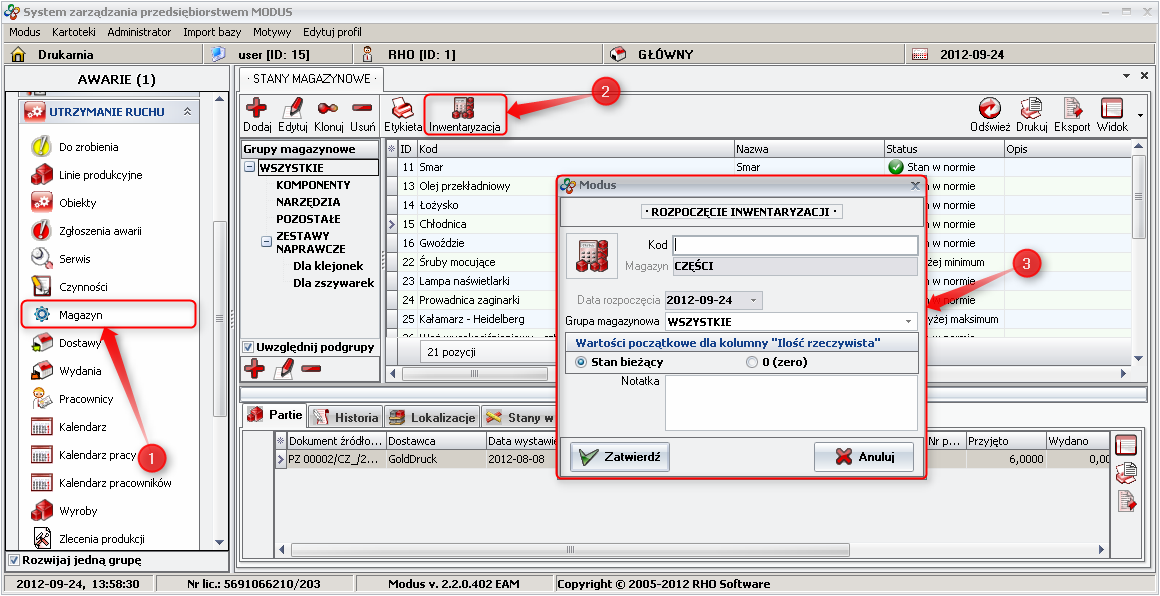Switch to the Historia tab
Screen dimensions: 1160x596
(345, 417)
